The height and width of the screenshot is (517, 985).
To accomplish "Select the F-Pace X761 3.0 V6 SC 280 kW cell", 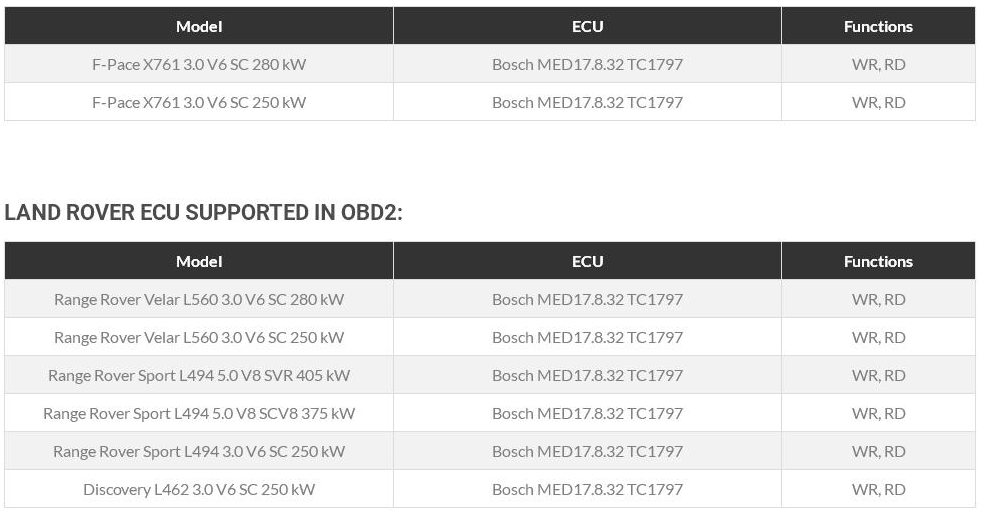I will (x=199, y=64).
